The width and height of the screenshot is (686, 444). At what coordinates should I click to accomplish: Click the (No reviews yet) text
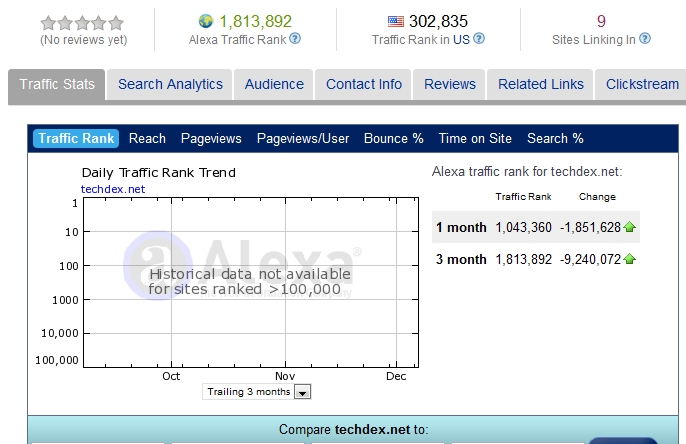tap(84, 40)
